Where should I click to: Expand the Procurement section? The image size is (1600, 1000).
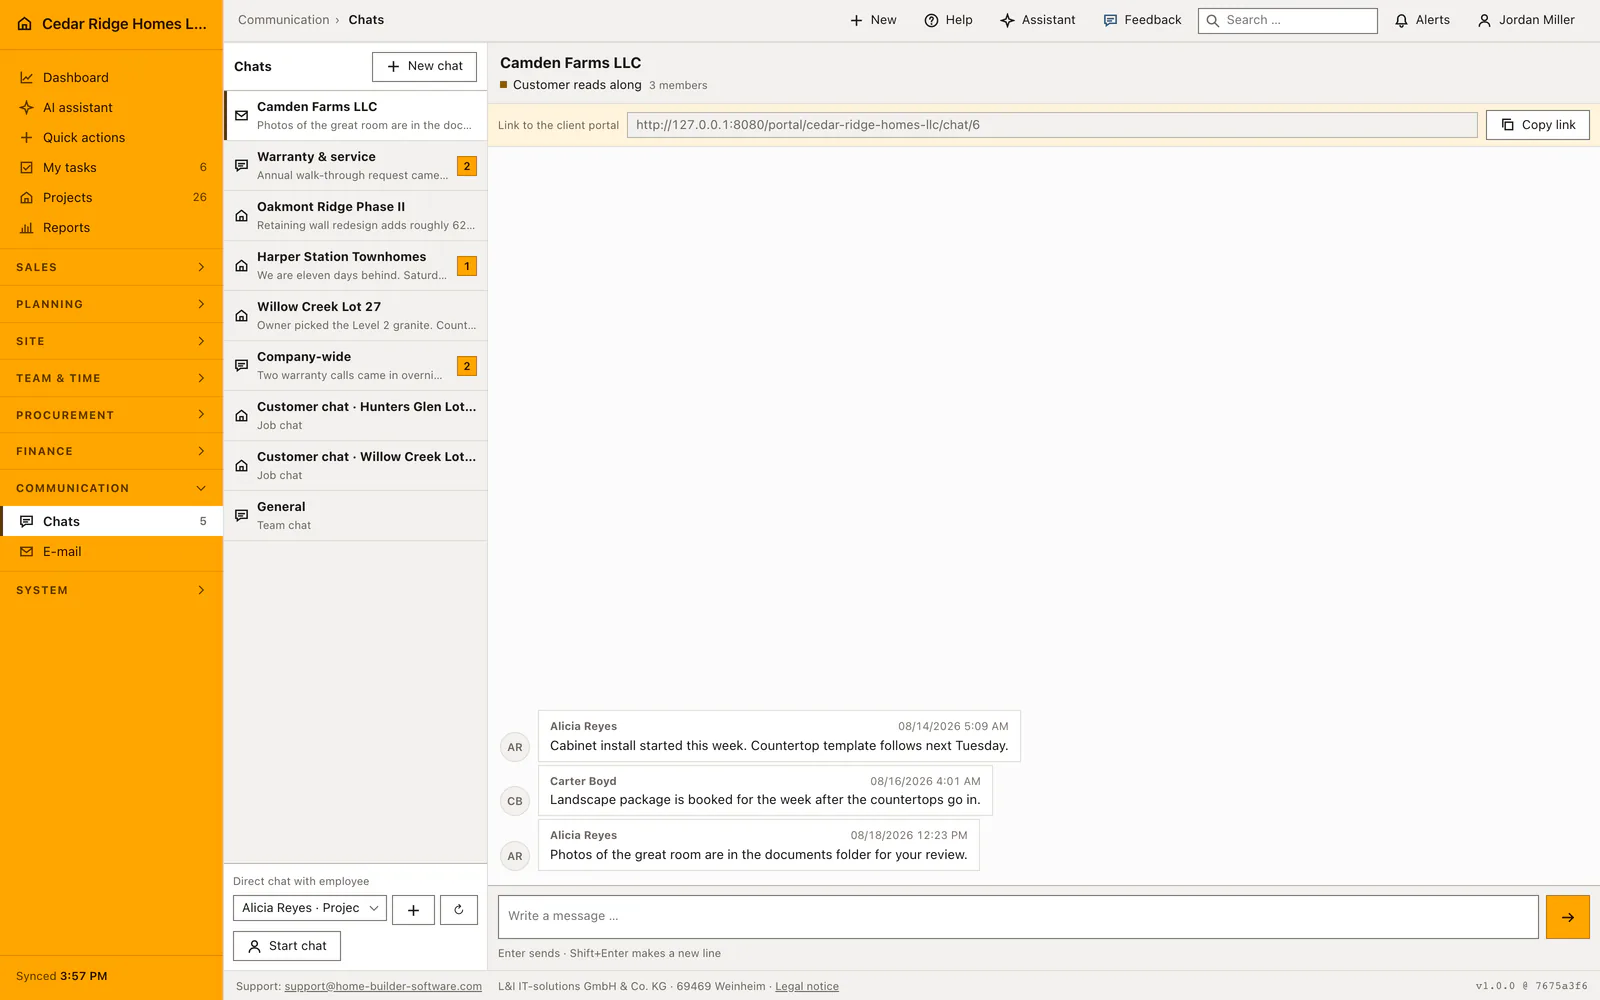pyautogui.click(x=111, y=415)
